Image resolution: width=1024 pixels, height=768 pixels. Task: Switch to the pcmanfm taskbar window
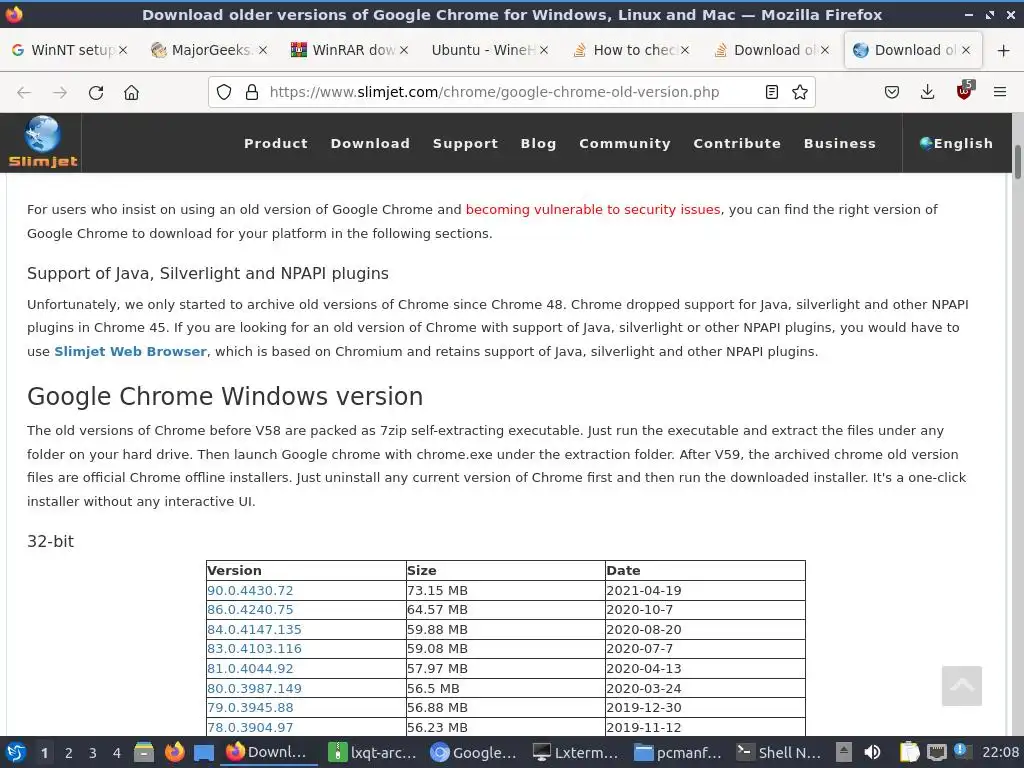677,752
